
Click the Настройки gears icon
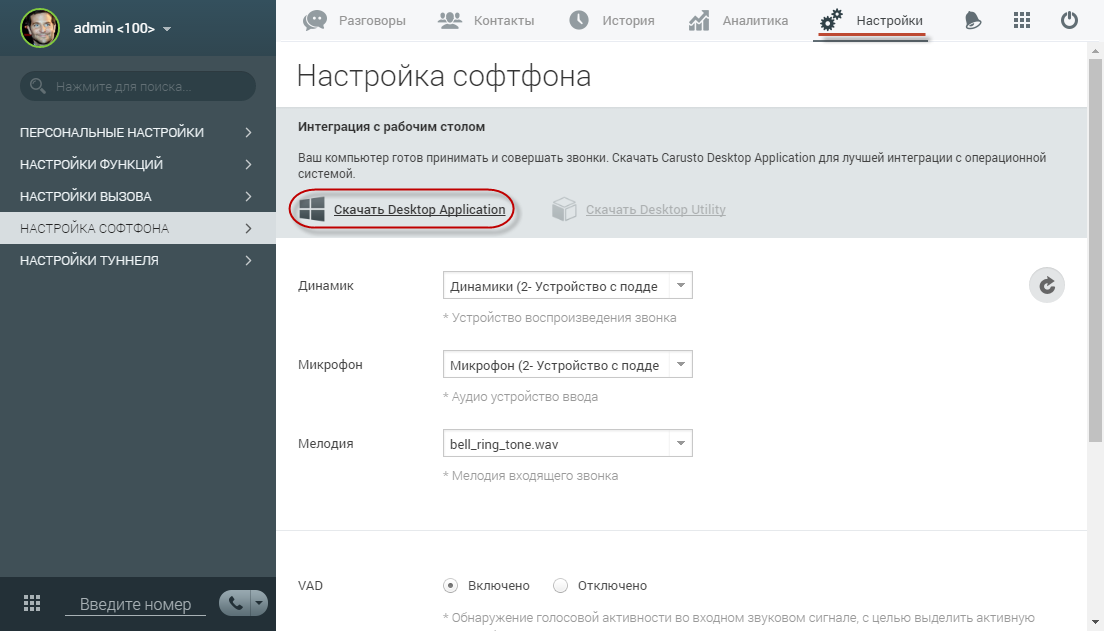click(832, 20)
